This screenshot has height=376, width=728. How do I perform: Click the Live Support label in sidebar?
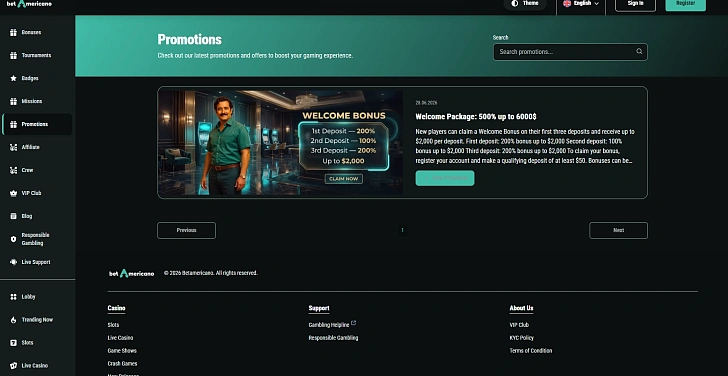tap(36, 262)
